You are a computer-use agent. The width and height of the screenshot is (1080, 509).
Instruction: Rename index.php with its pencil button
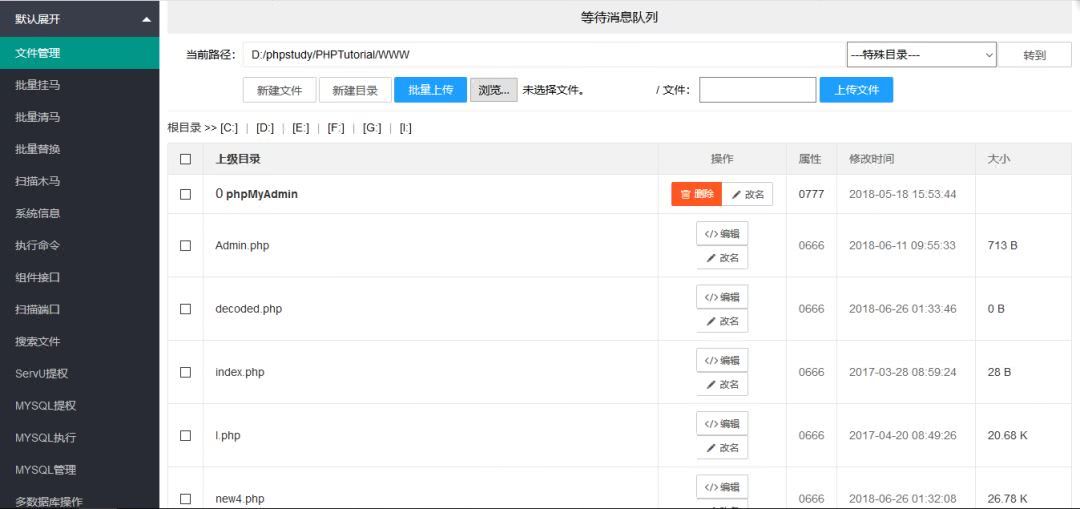[722, 384]
